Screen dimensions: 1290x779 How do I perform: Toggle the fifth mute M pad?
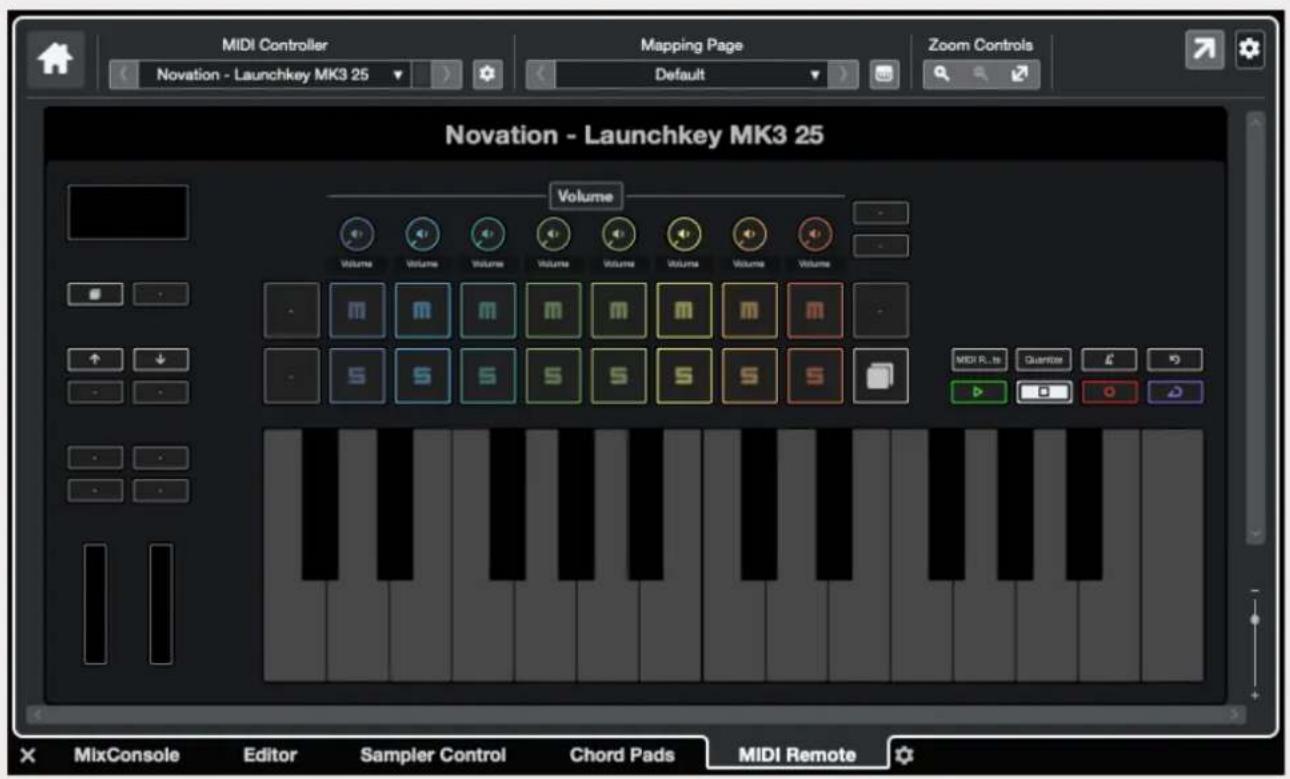[619, 310]
